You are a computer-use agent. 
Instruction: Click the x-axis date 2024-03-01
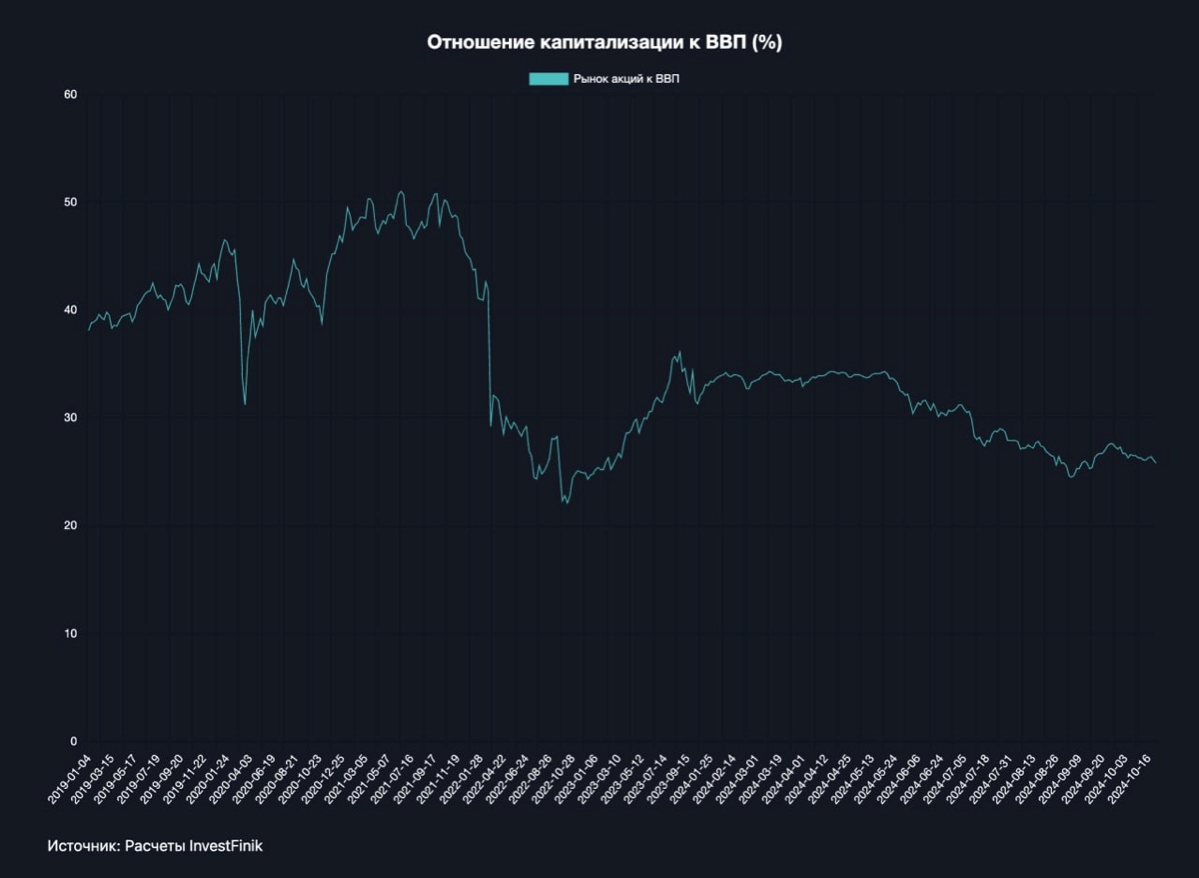[736, 779]
